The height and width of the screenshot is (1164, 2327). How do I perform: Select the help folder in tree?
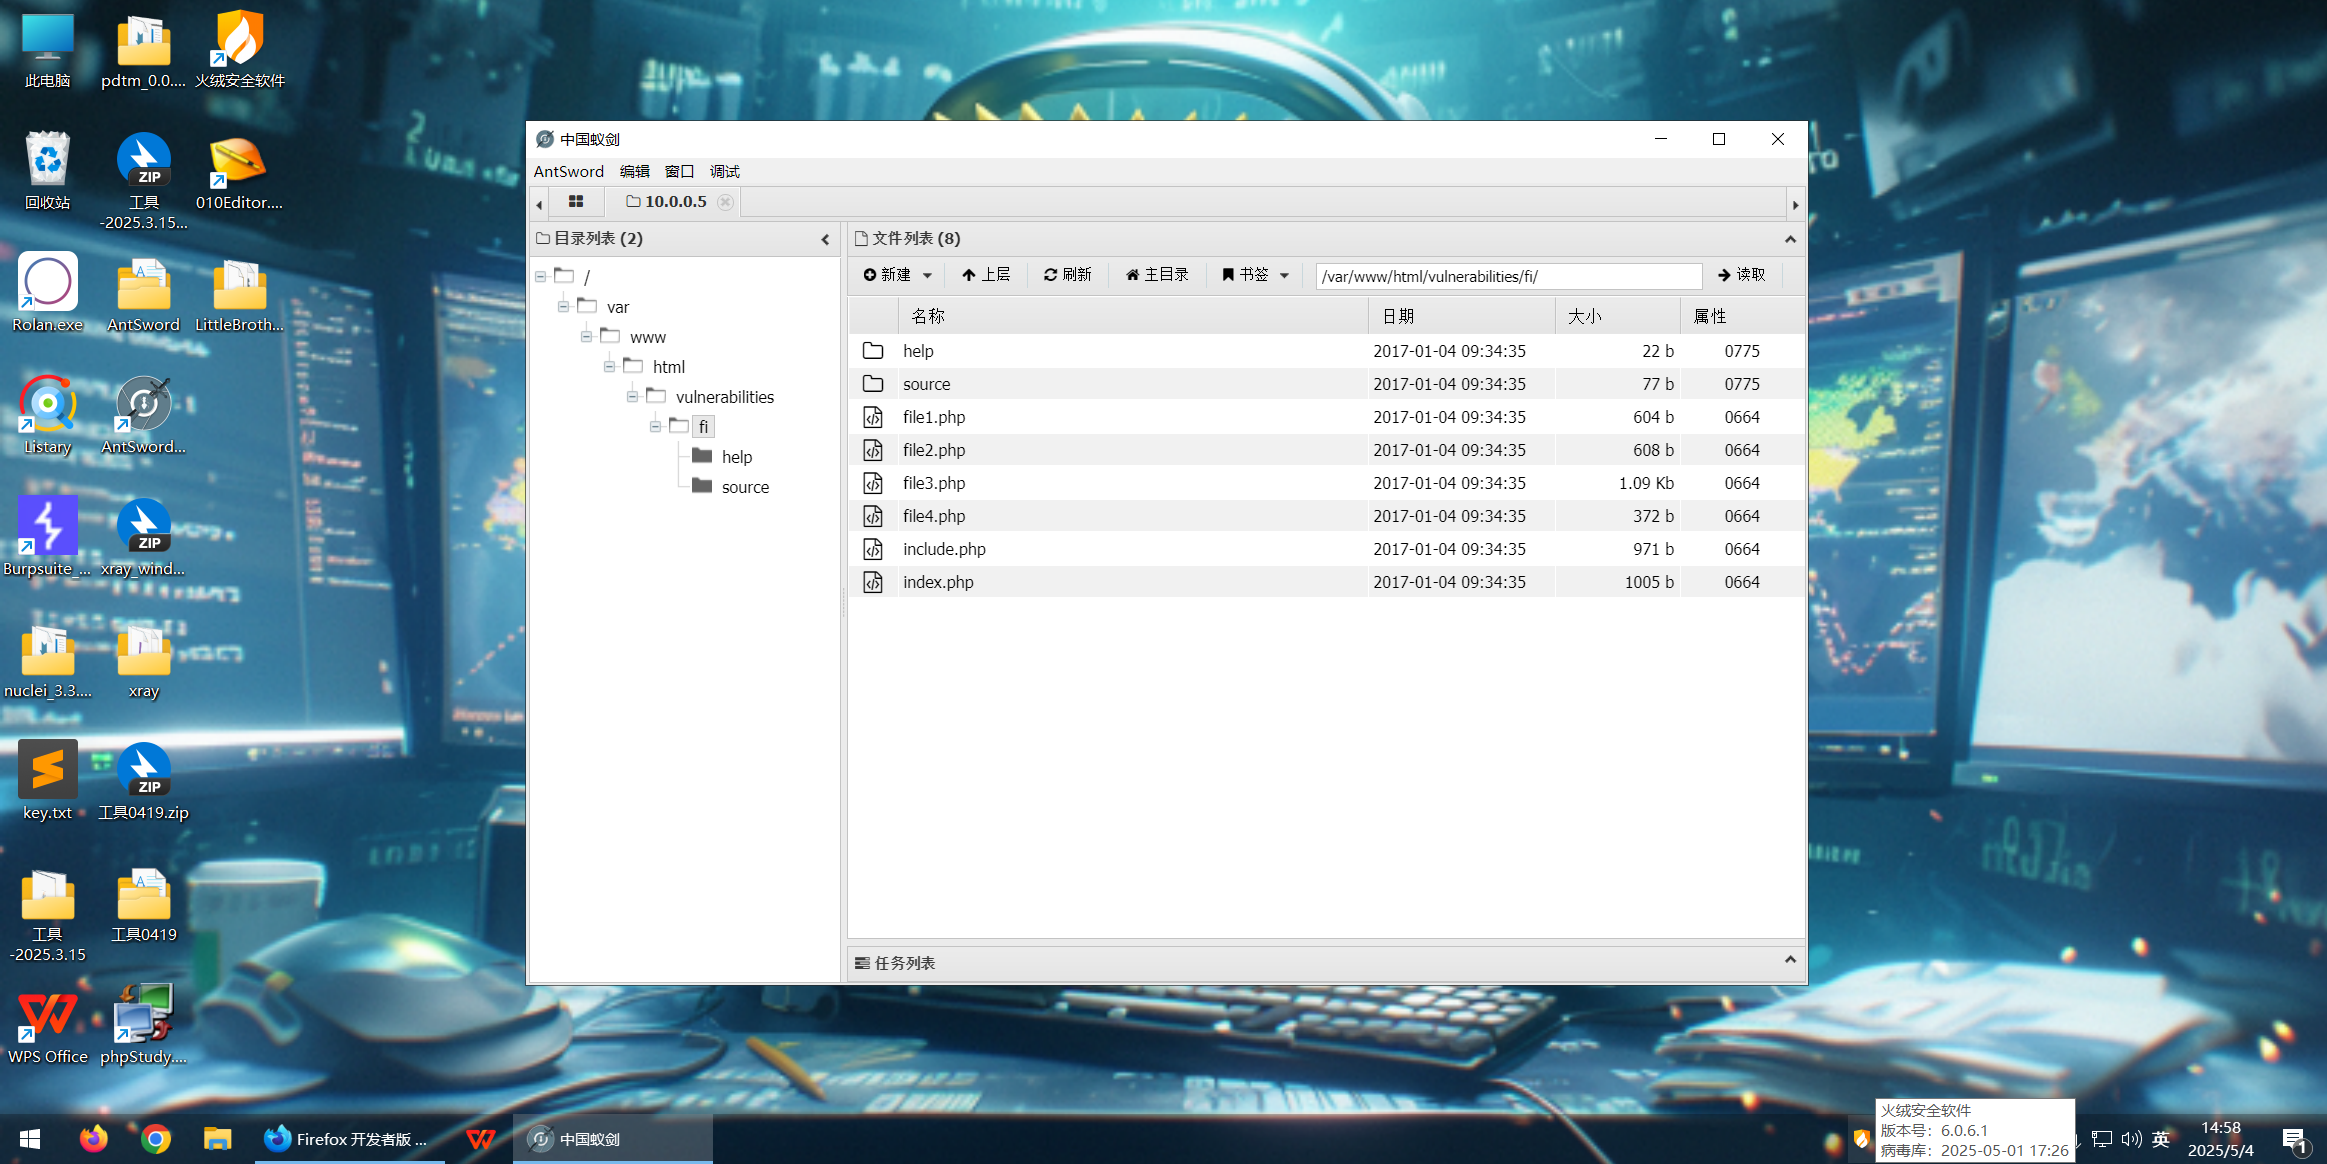click(x=736, y=457)
